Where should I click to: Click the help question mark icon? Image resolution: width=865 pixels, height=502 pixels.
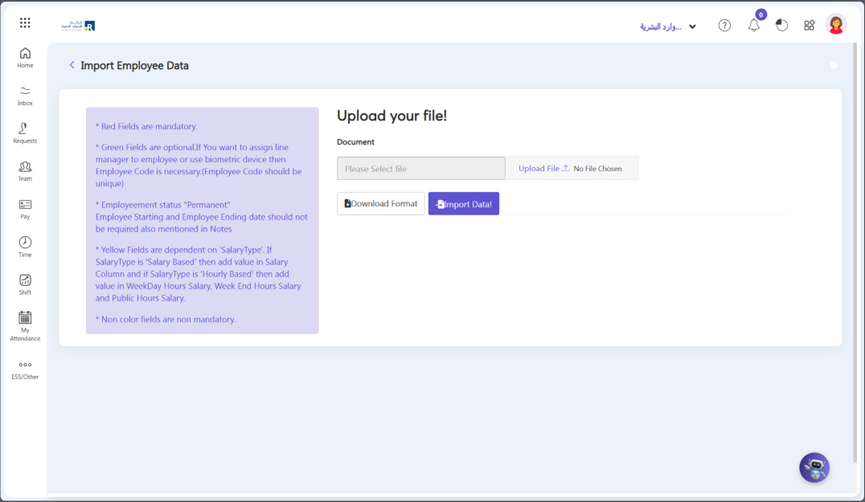pyautogui.click(x=724, y=26)
